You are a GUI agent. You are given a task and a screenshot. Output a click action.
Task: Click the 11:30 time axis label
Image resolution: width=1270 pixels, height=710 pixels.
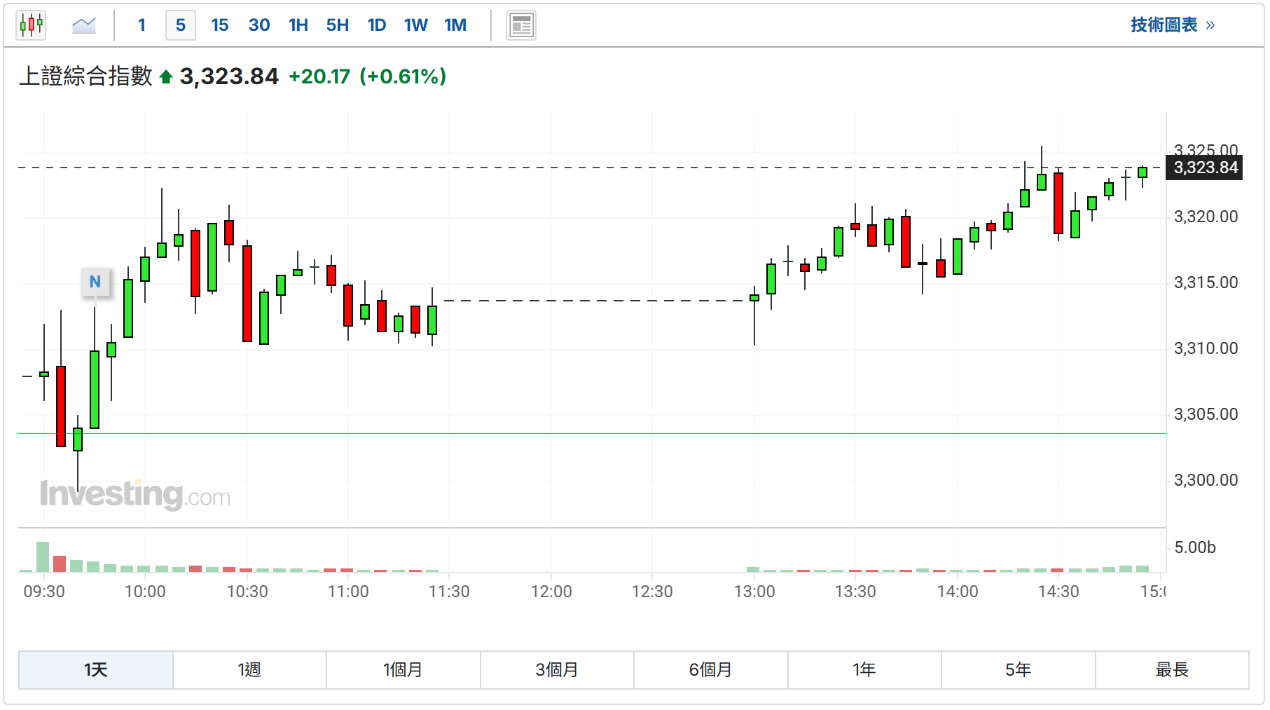[x=449, y=591]
